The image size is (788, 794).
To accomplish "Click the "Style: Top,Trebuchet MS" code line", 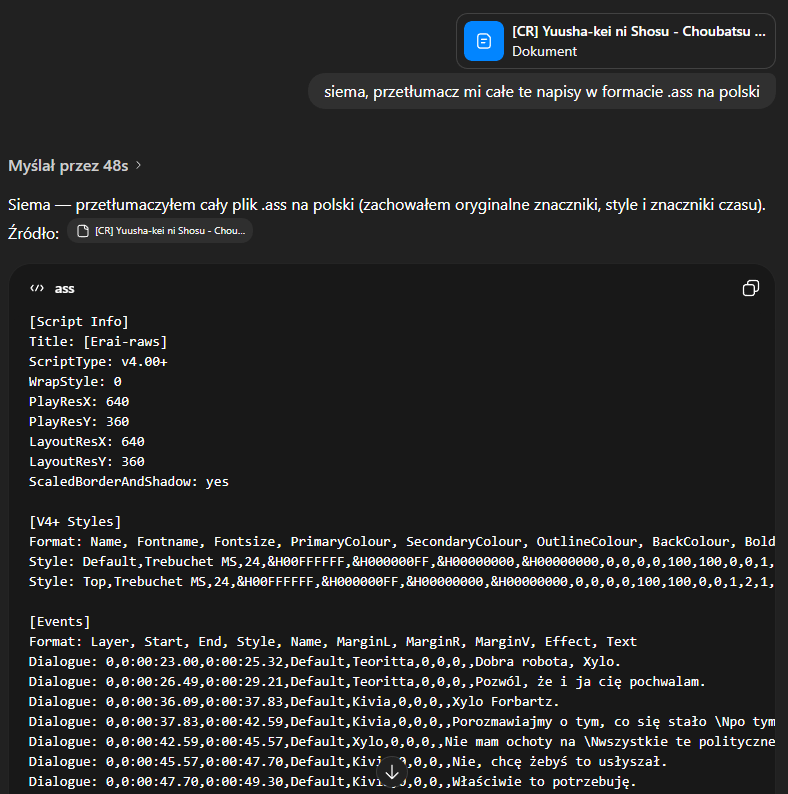I will [x=400, y=581].
